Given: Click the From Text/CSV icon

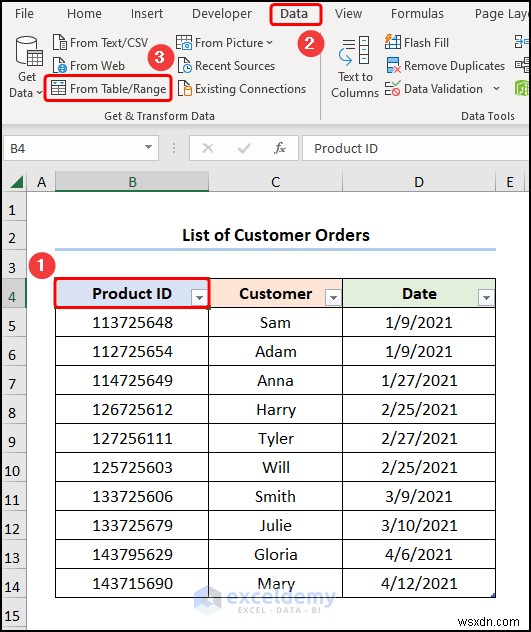Looking at the screenshot, I should [x=60, y=42].
